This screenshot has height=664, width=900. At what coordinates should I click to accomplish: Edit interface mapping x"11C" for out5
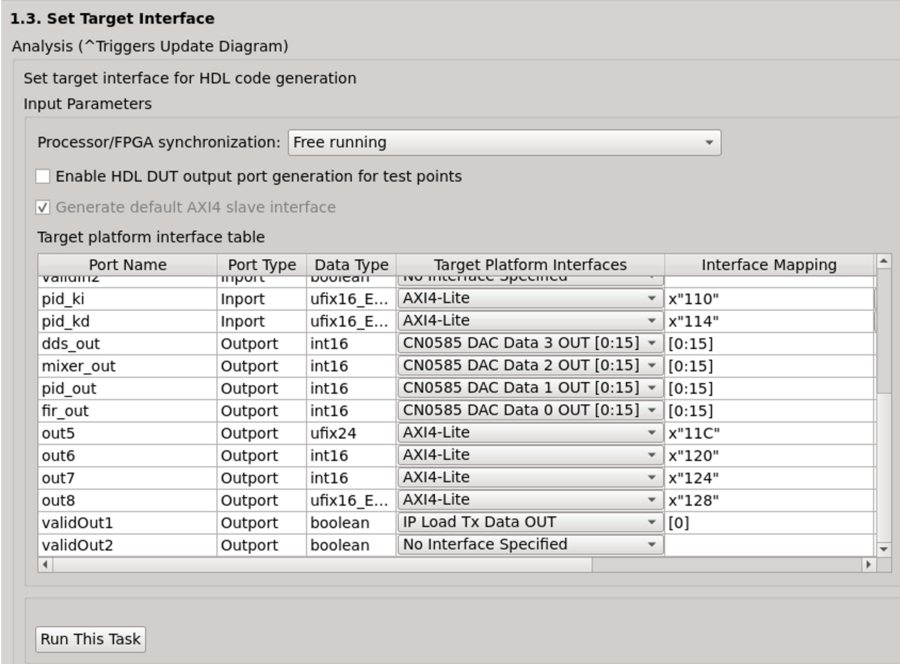click(768, 433)
